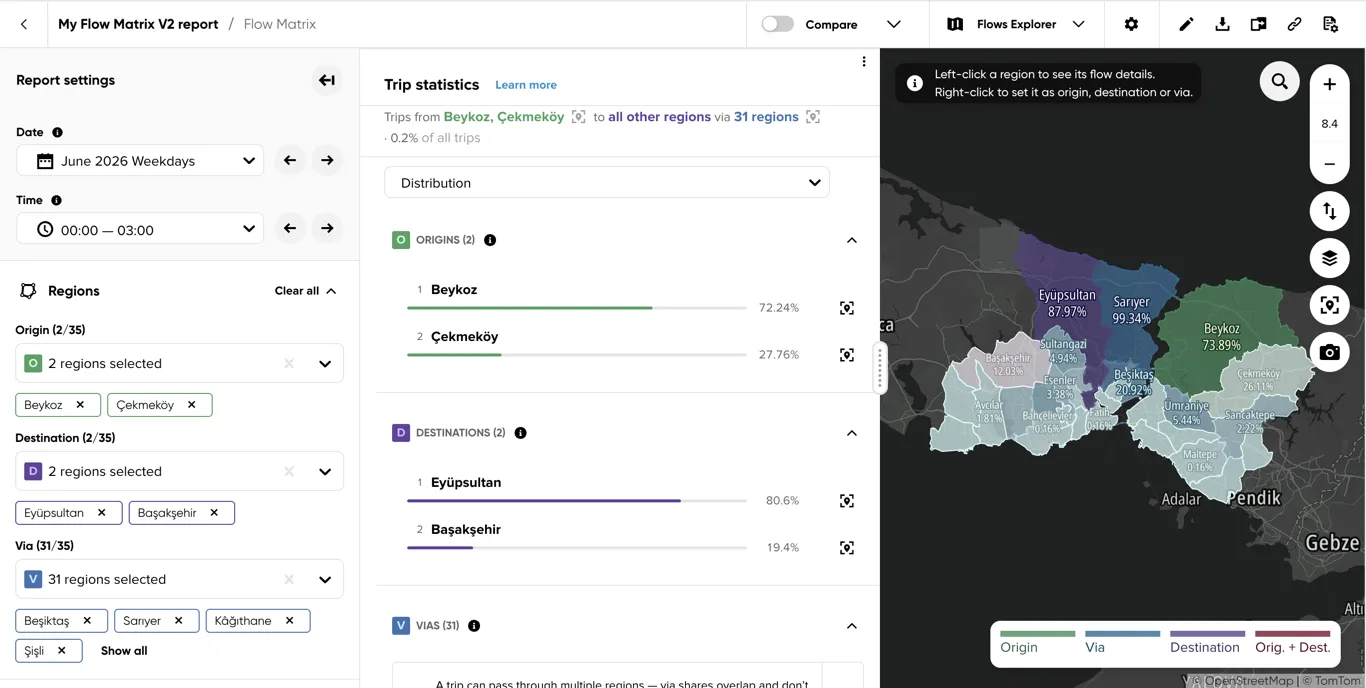Expand the Compare options chevron
The height and width of the screenshot is (688, 1366).
894,24
